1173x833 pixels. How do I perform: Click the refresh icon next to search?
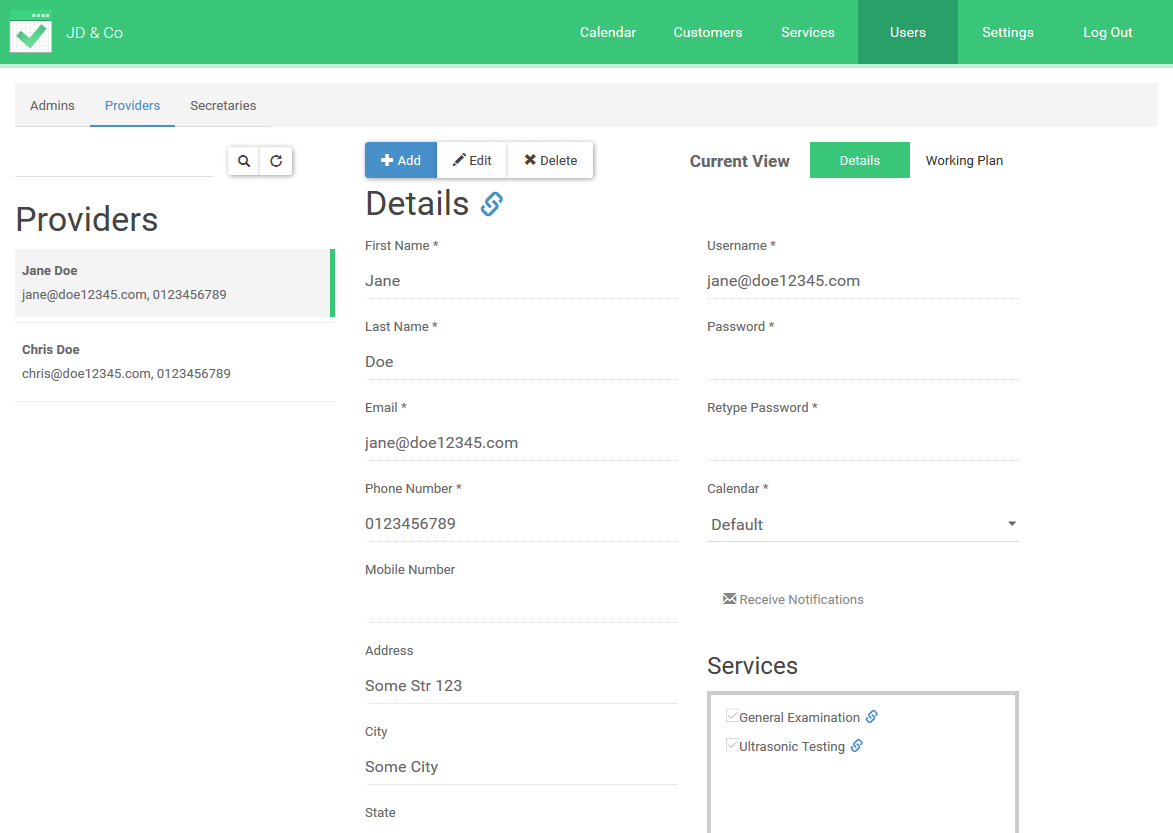276,161
